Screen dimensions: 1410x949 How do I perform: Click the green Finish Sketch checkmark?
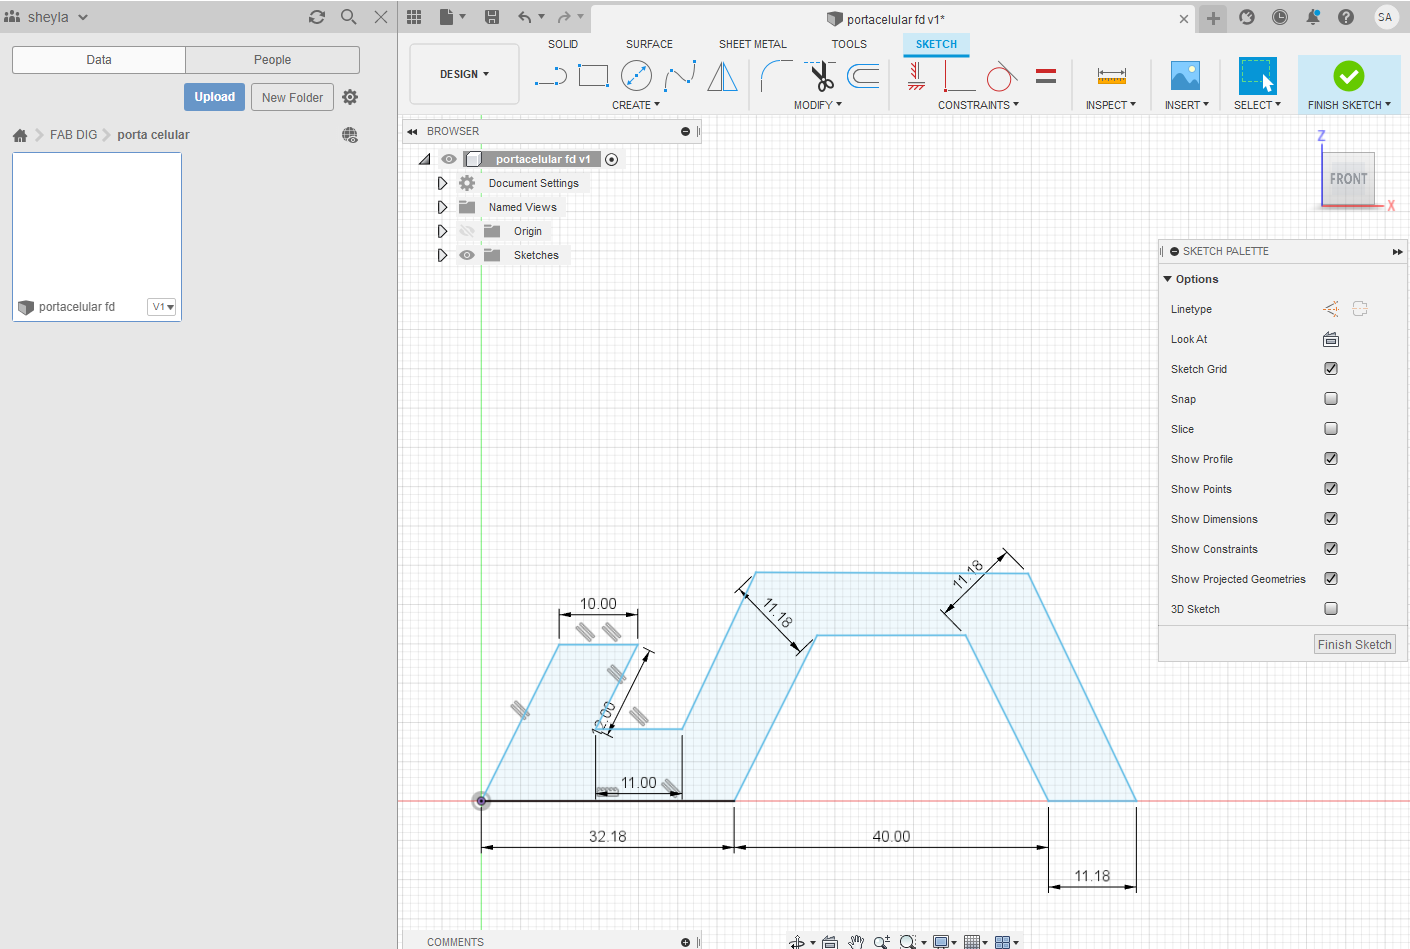pyautogui.click(x=1348, y=76)
